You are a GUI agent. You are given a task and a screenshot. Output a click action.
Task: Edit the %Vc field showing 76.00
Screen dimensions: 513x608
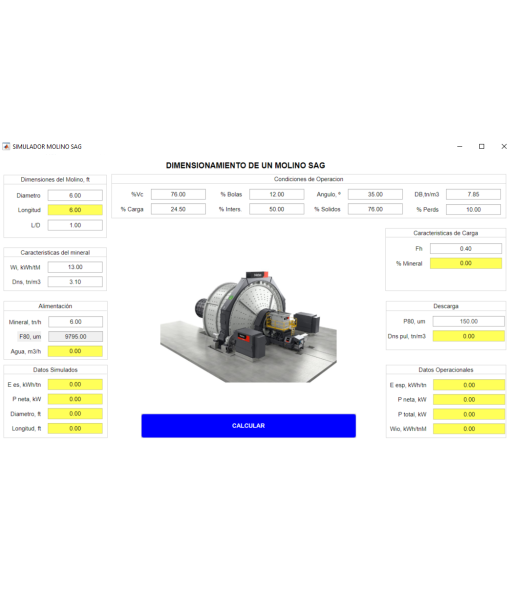[178, 194]
